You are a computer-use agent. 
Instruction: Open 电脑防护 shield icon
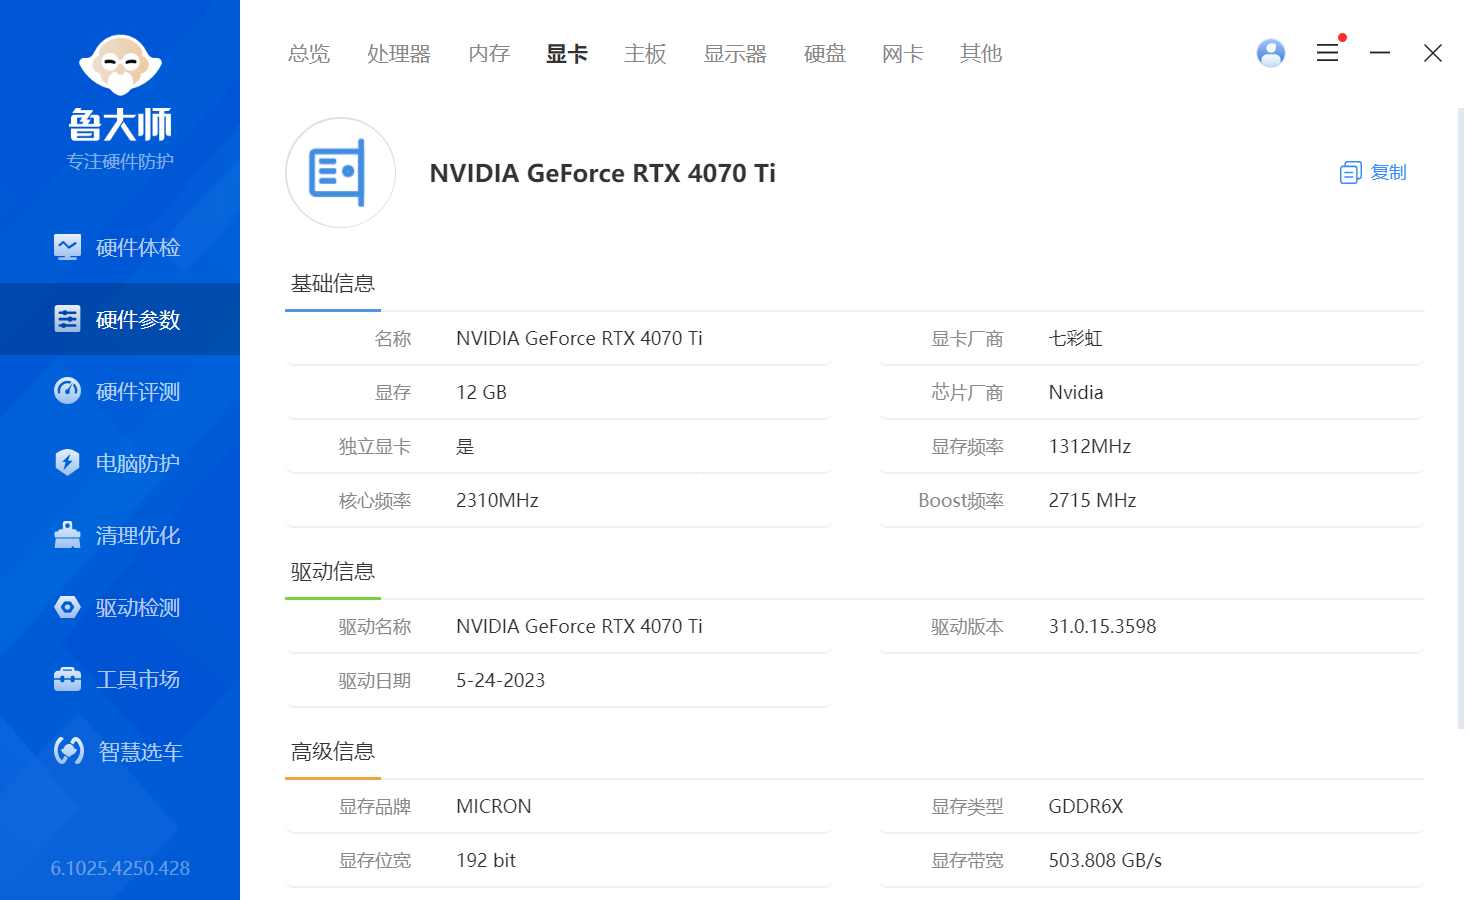(67, 463)
